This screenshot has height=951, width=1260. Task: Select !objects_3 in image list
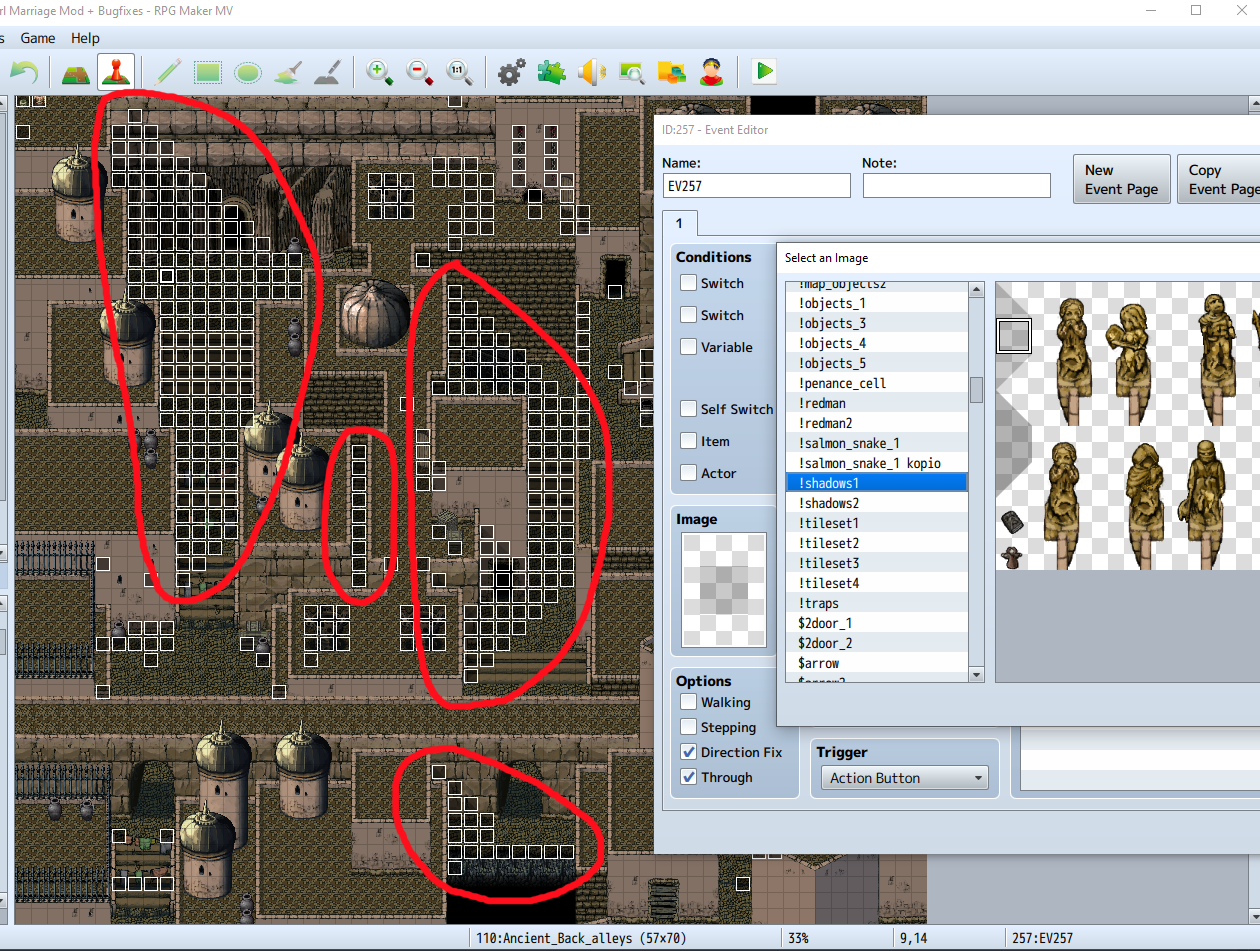click(x=877, y=323)
